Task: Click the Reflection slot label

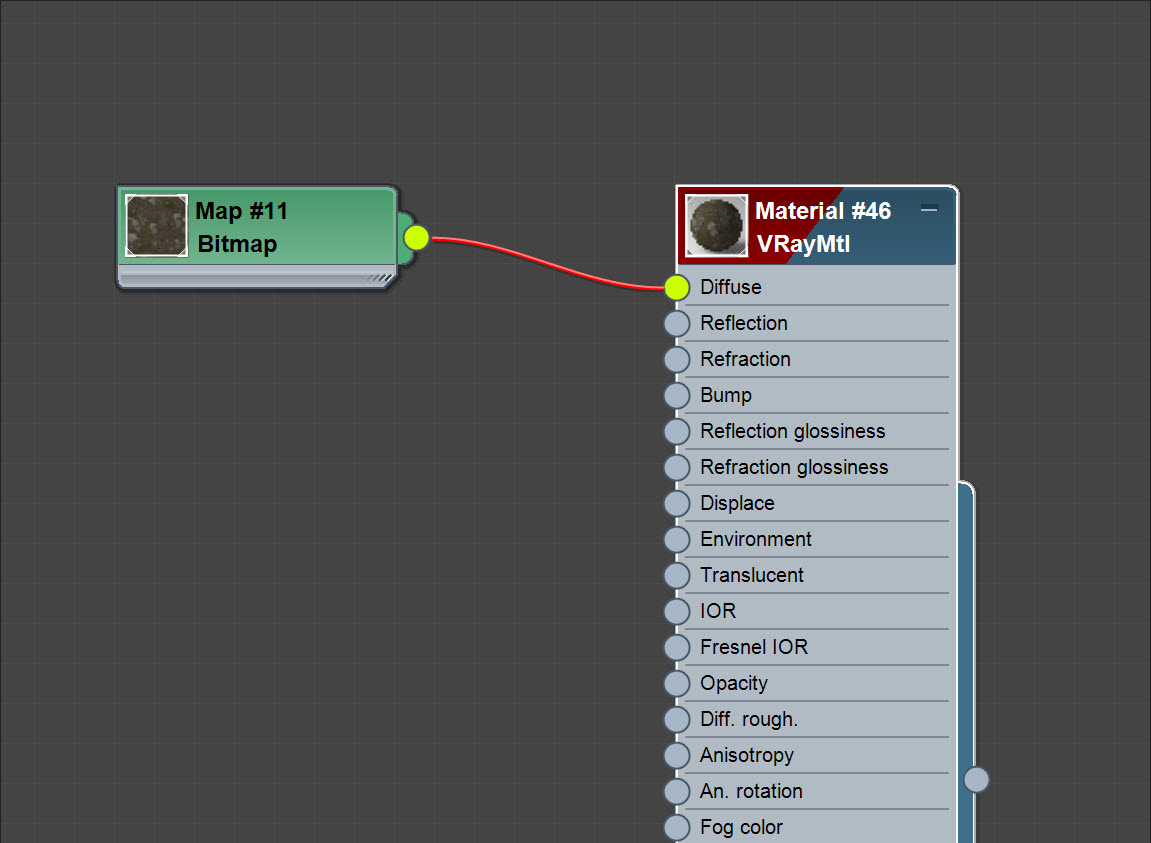Action: pyautogui.click(x=744, y=323)
